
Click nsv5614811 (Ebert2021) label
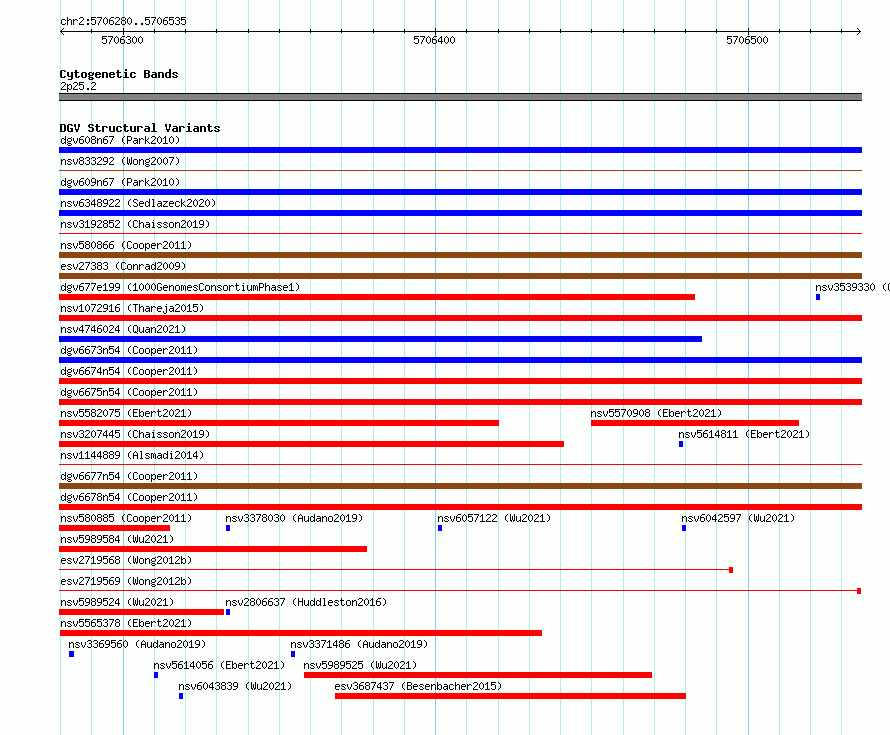[744, 434]
